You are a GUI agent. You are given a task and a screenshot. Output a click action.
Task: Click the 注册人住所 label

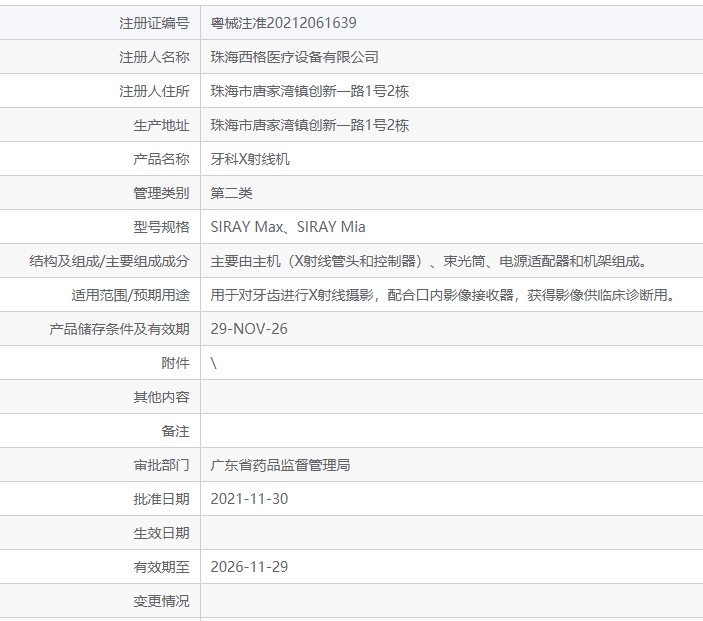154,91
